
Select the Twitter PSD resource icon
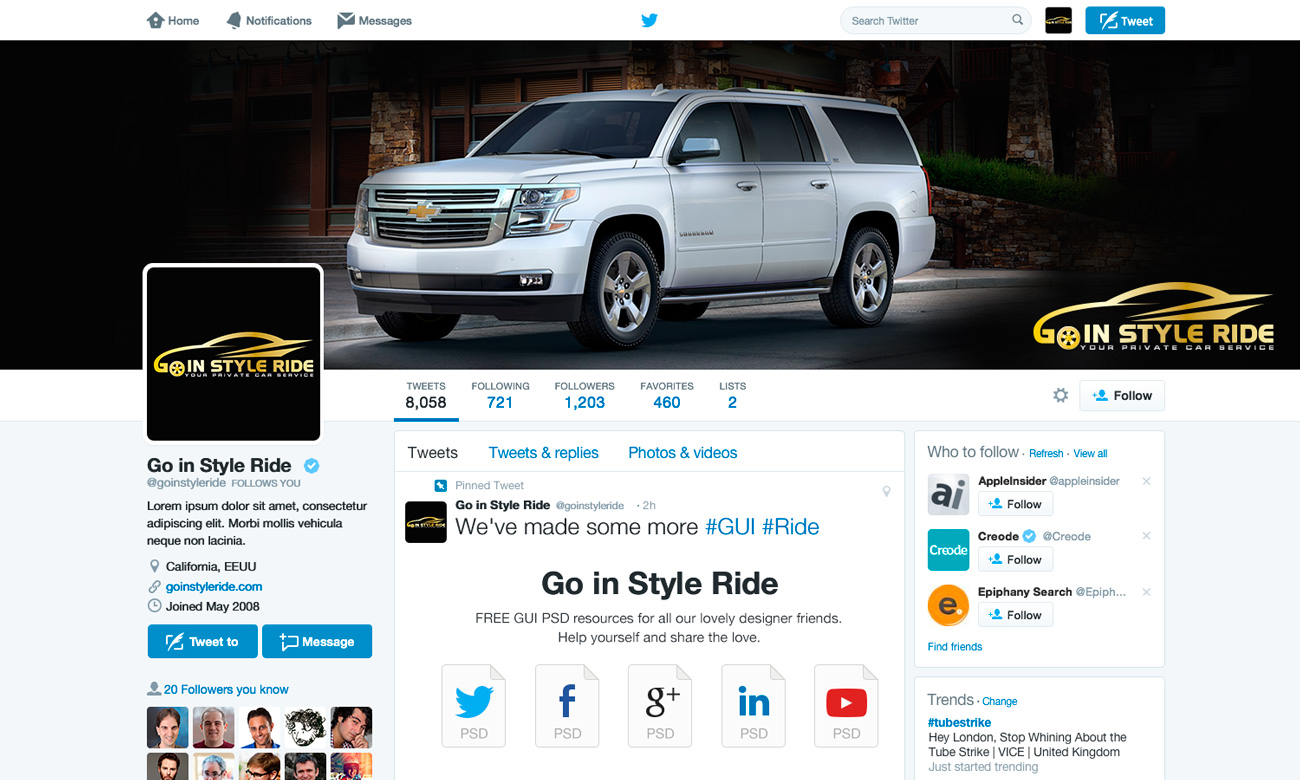coord(473,705)
